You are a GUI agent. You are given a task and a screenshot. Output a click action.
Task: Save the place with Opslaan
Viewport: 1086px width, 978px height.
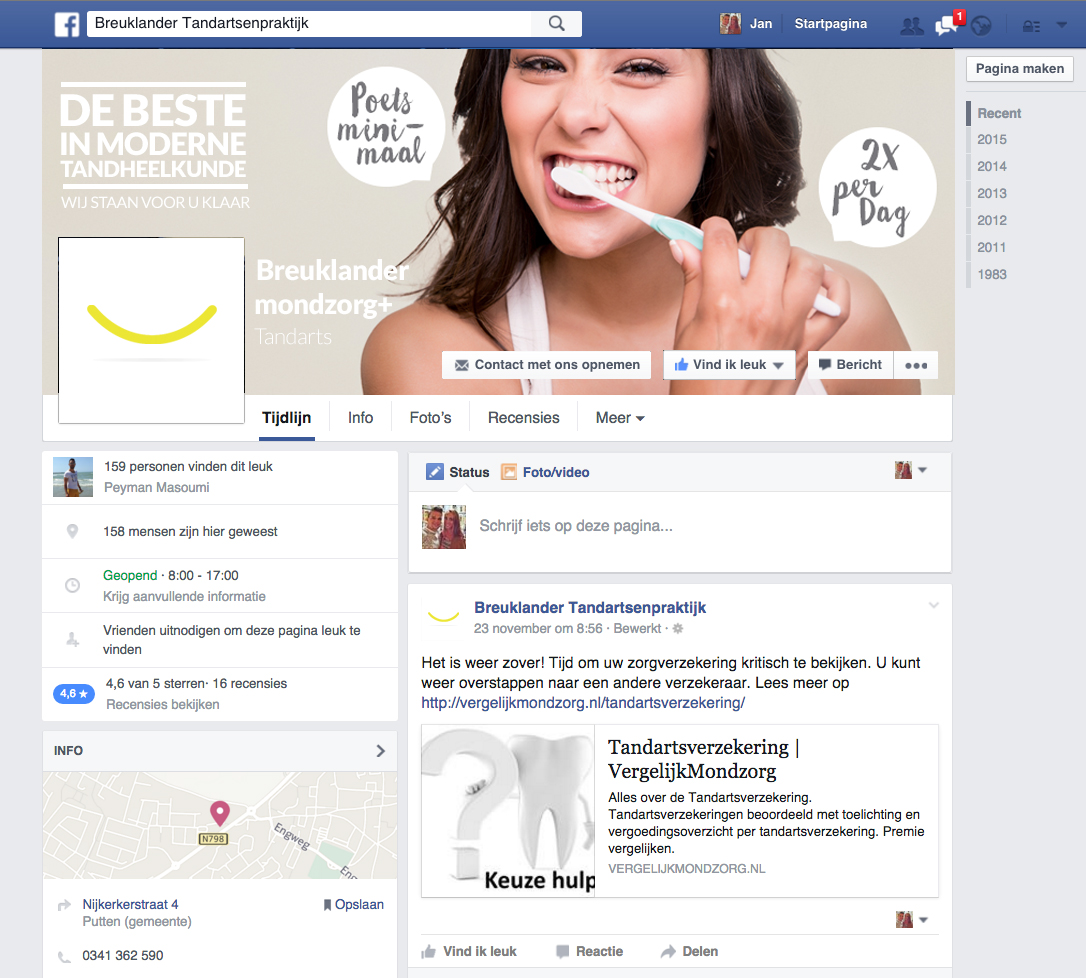(x=353, y=905)
